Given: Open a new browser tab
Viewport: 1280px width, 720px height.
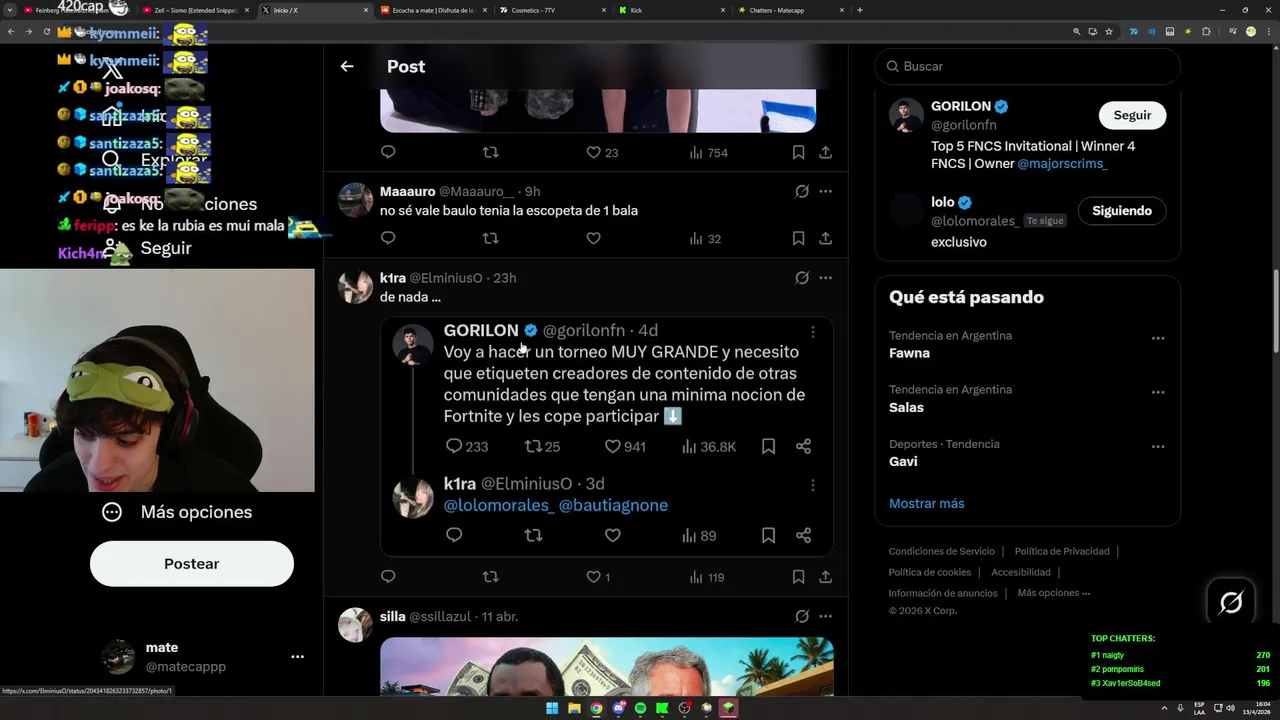Looking at the screenshot, I should 860,10.
